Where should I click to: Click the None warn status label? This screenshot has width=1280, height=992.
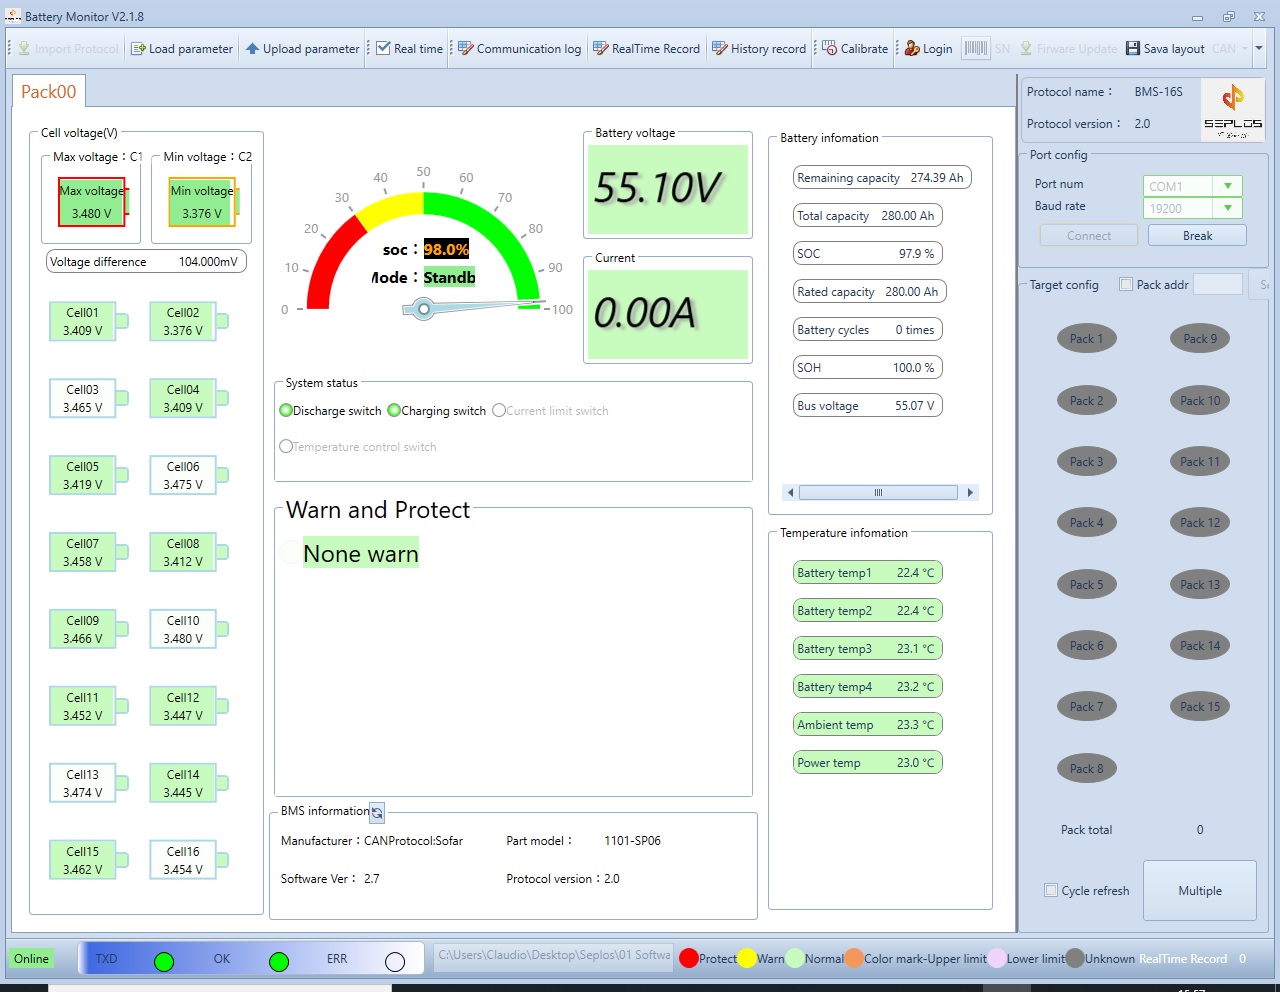(361, 553)
